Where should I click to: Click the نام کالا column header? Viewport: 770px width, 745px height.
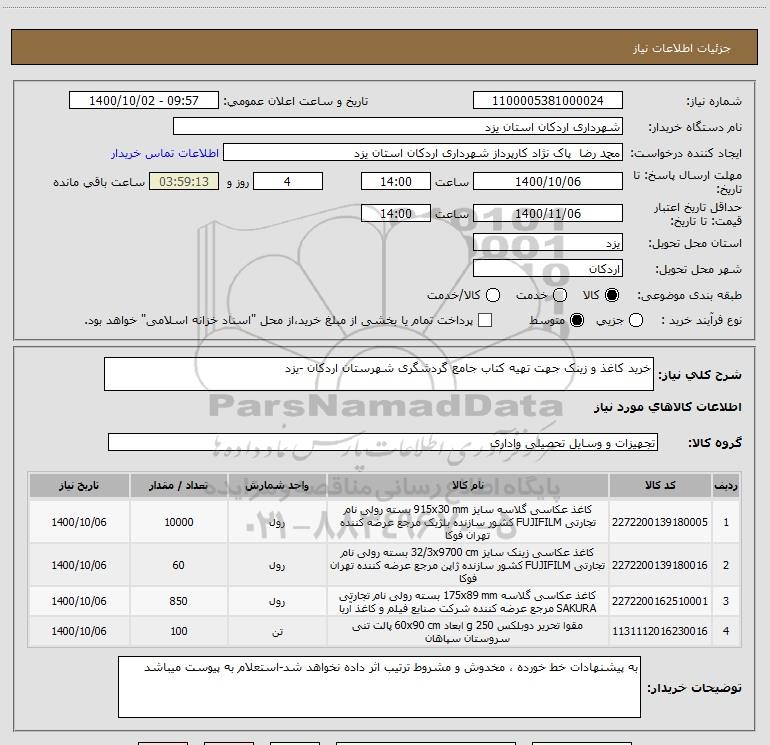(x=468, y=485)
